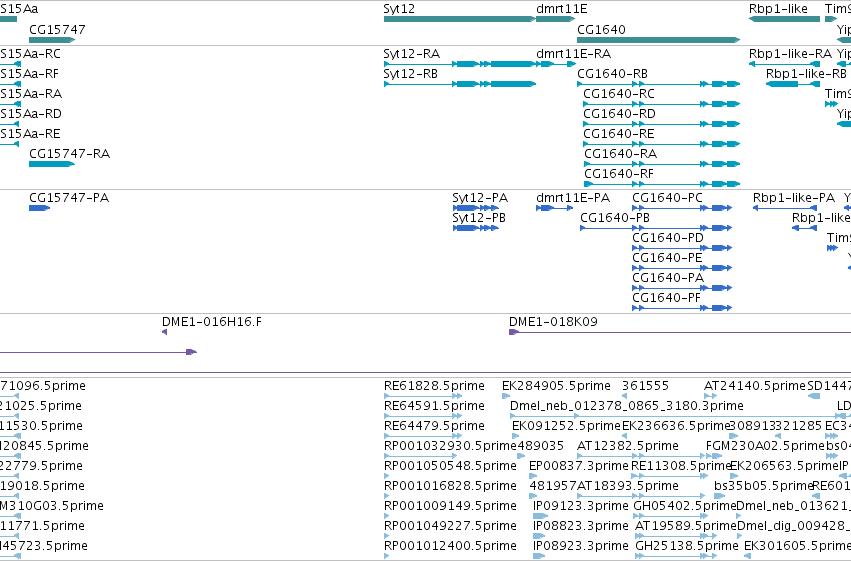
Task: Click the DME1-018K09 BAC label
Action: click(554, 322)
